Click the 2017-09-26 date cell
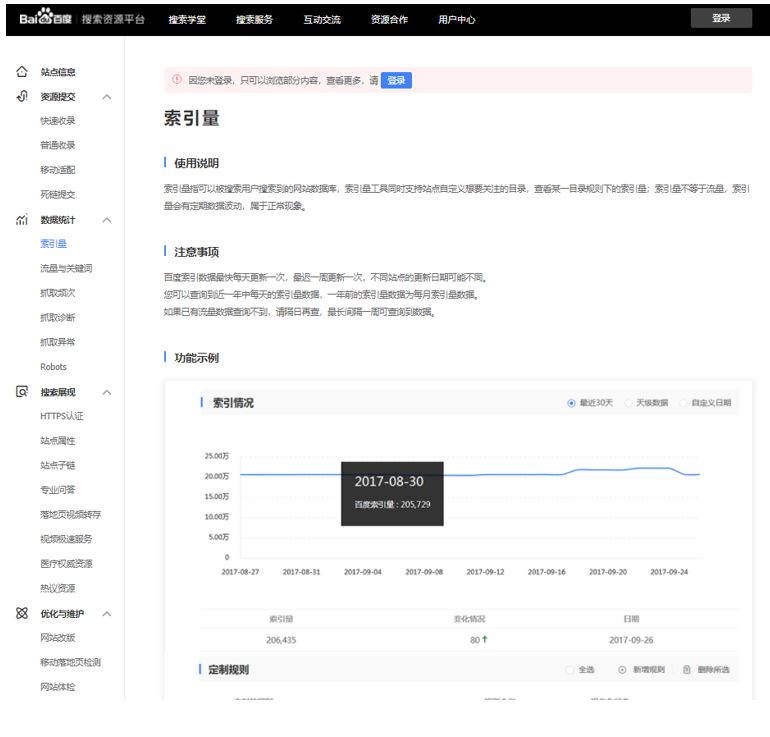The image size is (770, 737). click(x=631, y=640)
